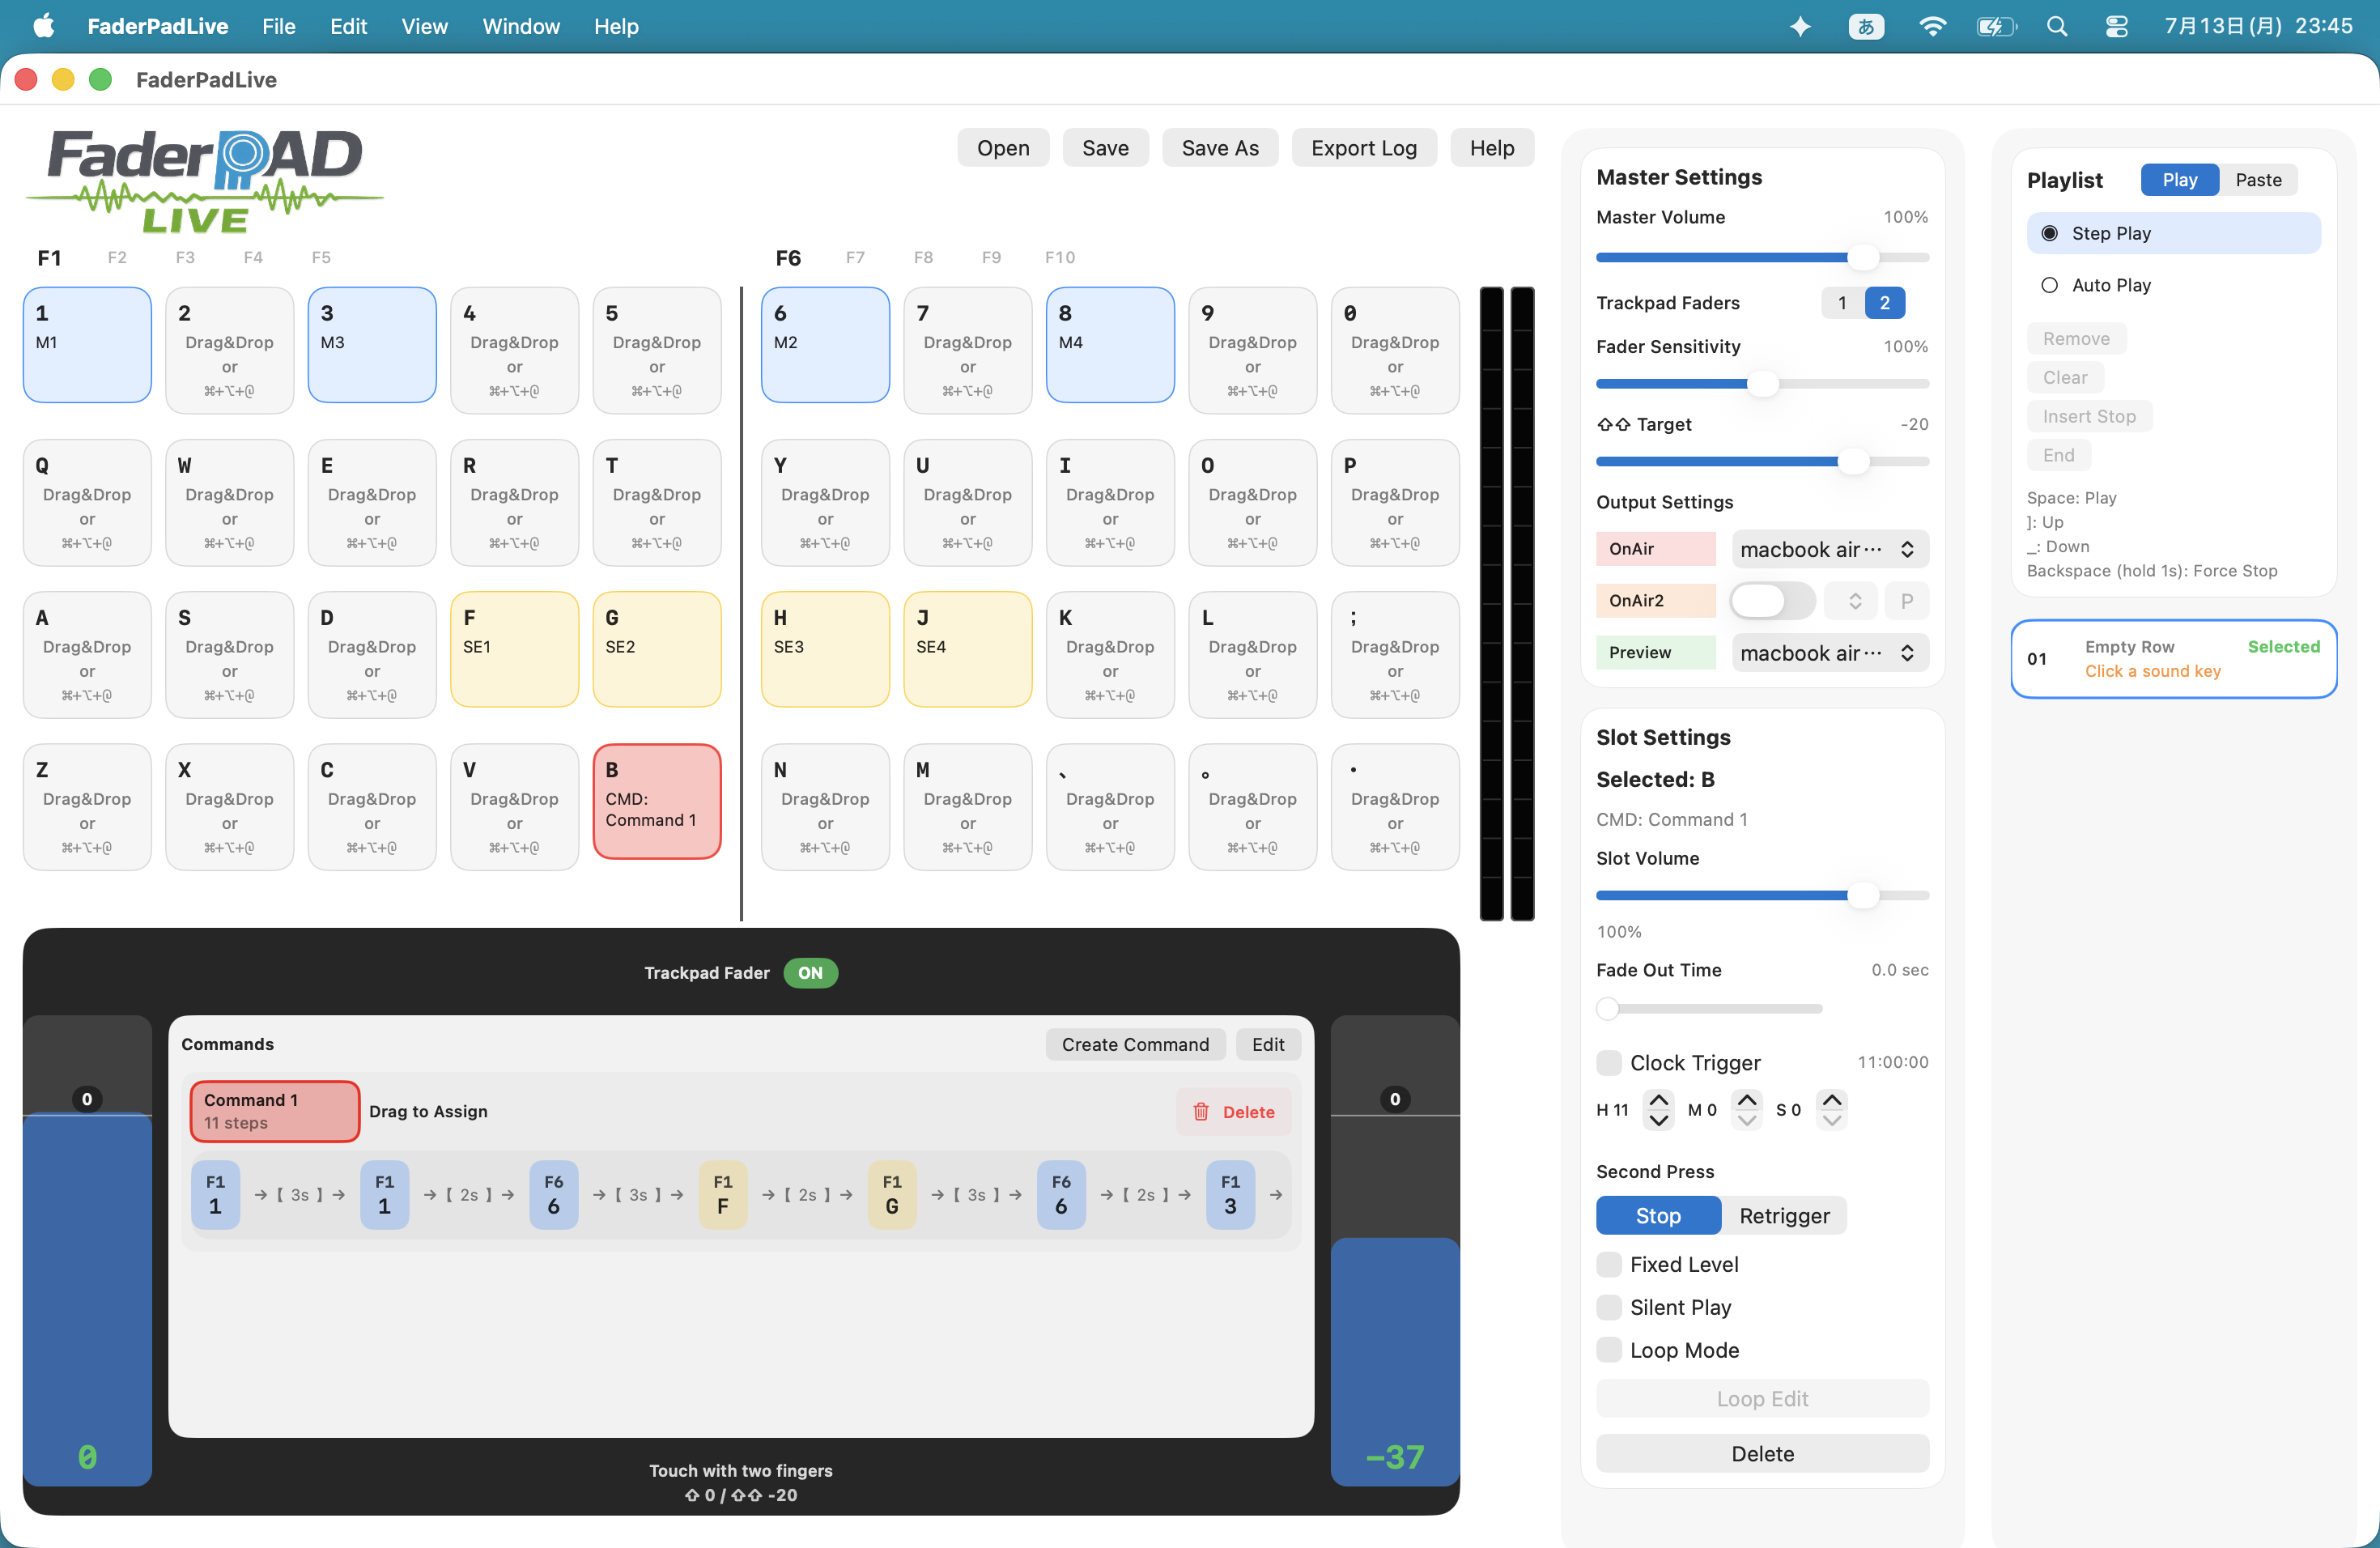2380x1548 pixels.
Task: Enable the Loop Mode checkbox
Action: pos(1609,1350)
